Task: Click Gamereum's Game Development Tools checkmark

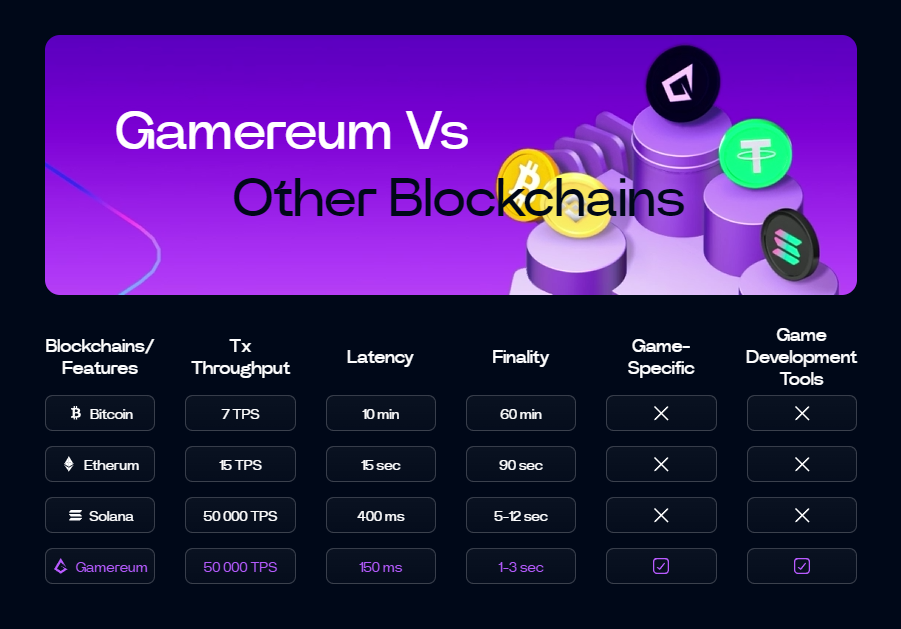Action: point(801,566)
